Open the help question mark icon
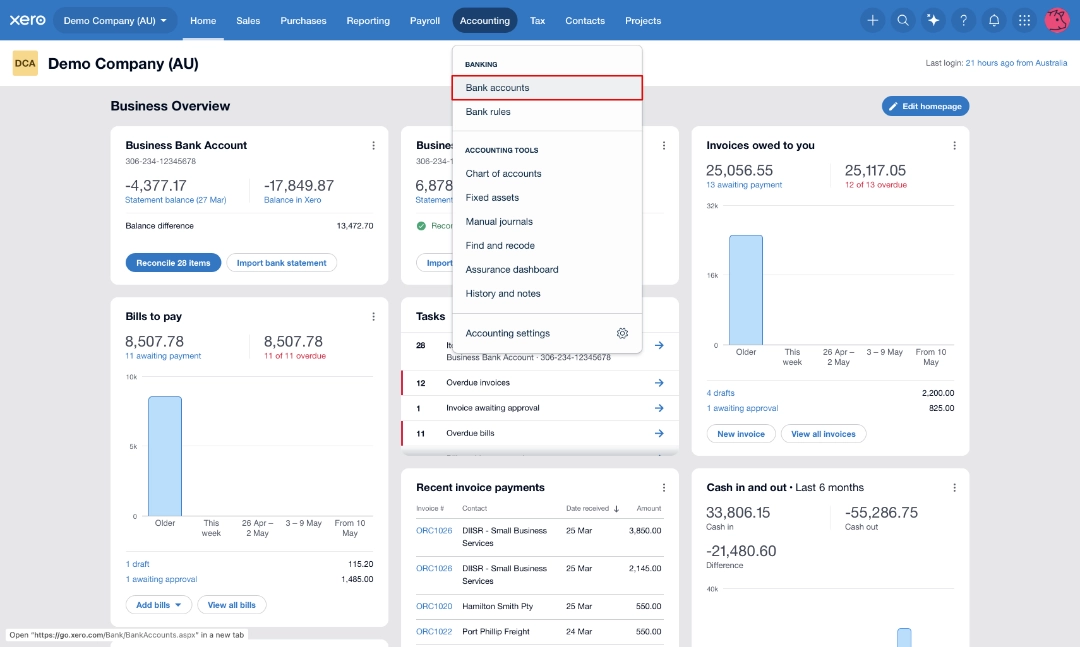This screenshot has height=647, width=1080. point(963,21)
